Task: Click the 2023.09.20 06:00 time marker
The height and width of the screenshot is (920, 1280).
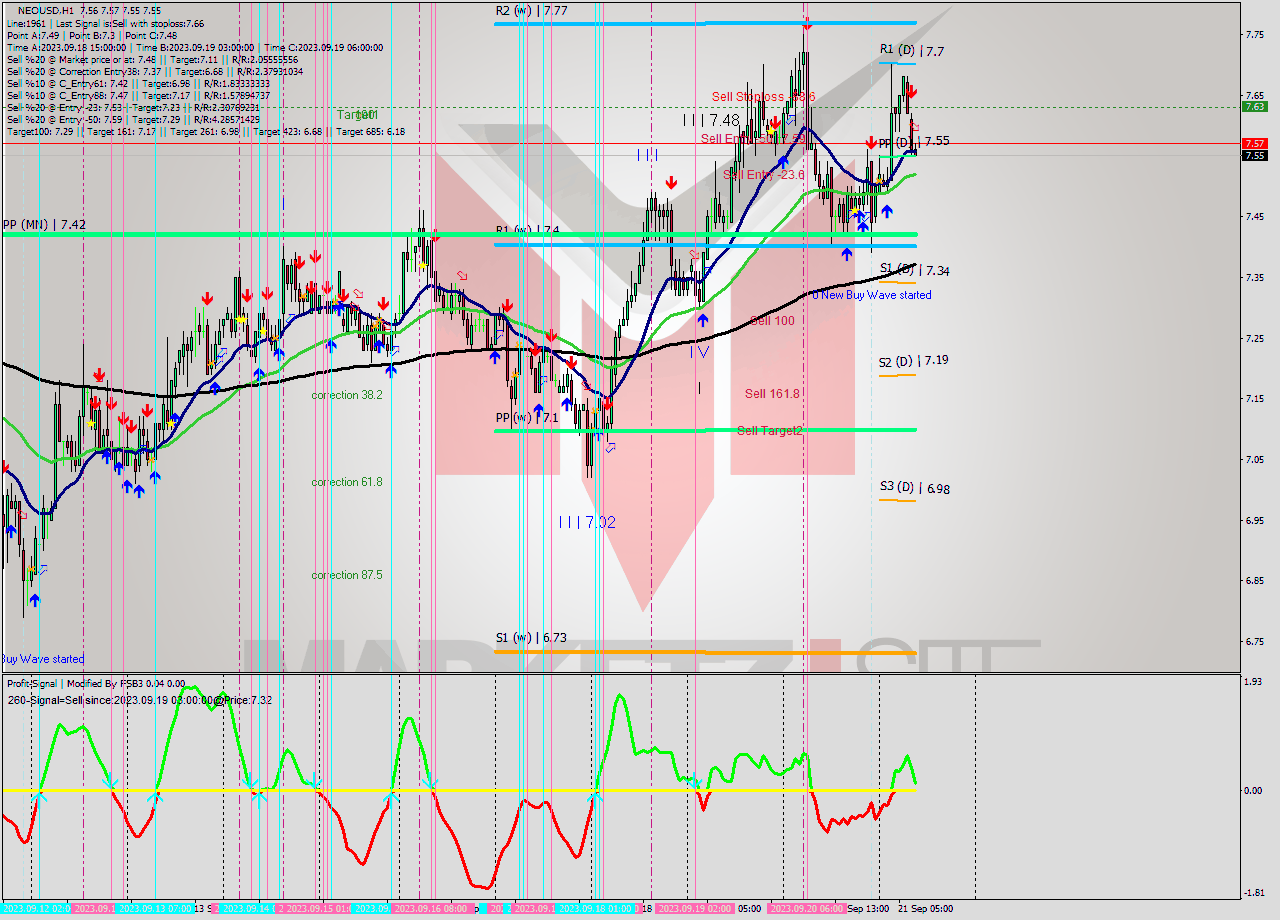Action: click(x=806, y=909)
